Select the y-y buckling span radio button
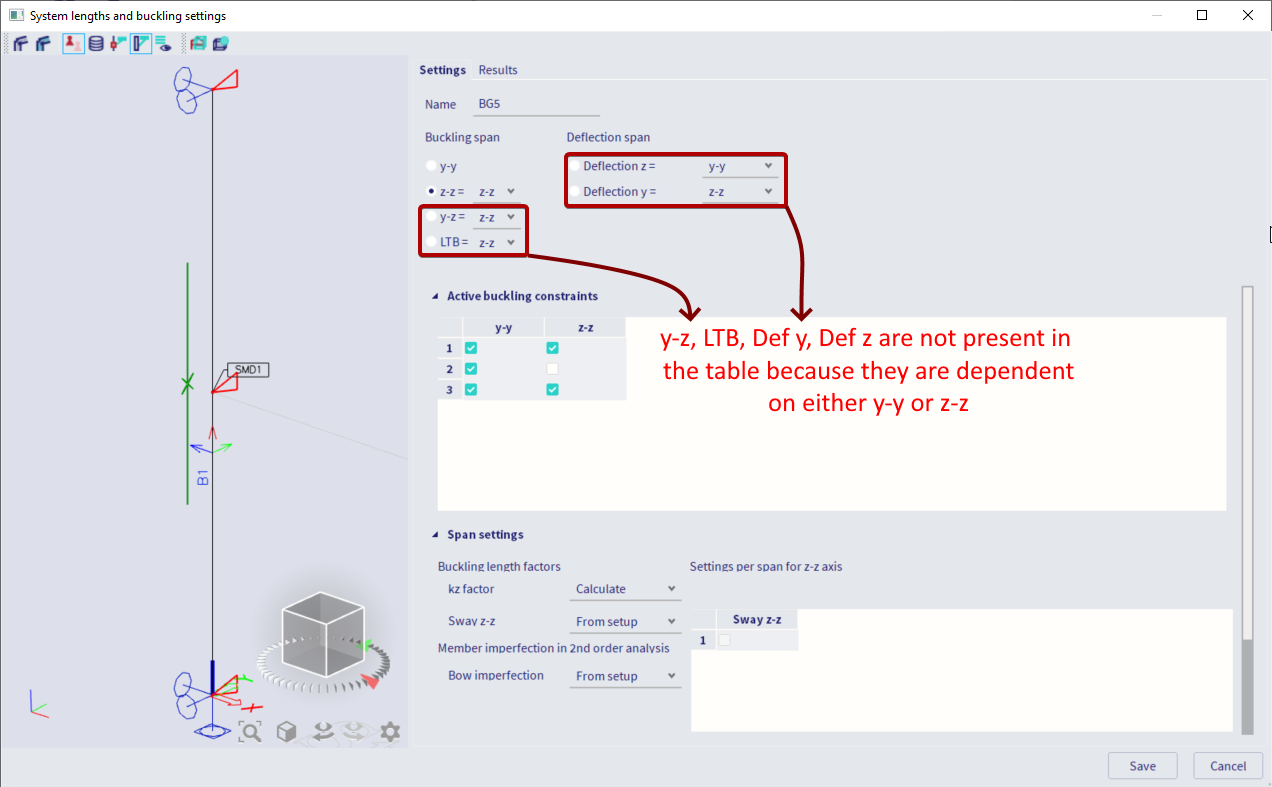The width and height of the screenshot is (1272, 787). point(430,165)
